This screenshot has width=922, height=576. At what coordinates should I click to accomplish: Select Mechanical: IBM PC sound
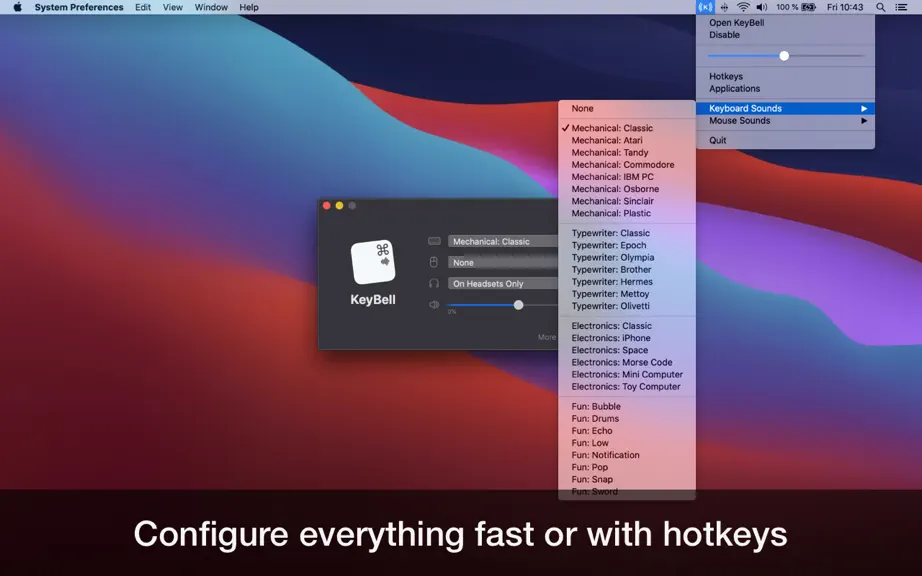[627, 176]
